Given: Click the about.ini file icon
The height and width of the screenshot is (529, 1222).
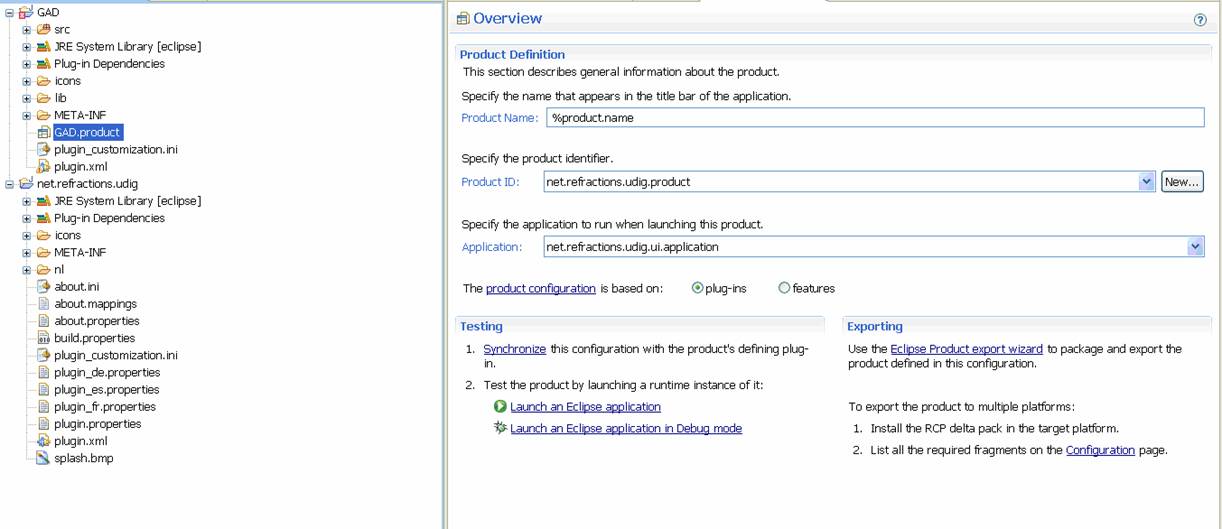Looking at the screenshot, I should [44, 286].
